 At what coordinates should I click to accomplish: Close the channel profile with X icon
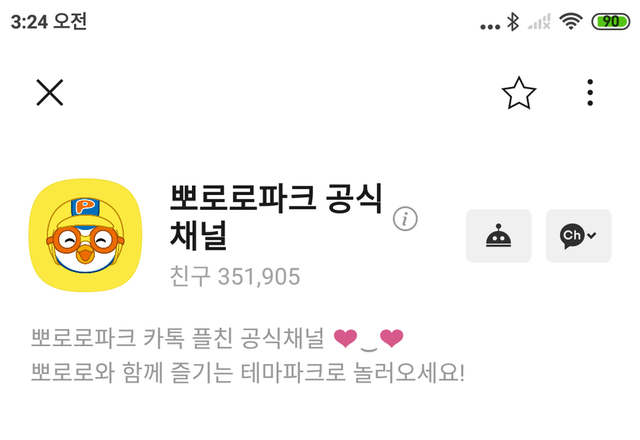[50, 93]
